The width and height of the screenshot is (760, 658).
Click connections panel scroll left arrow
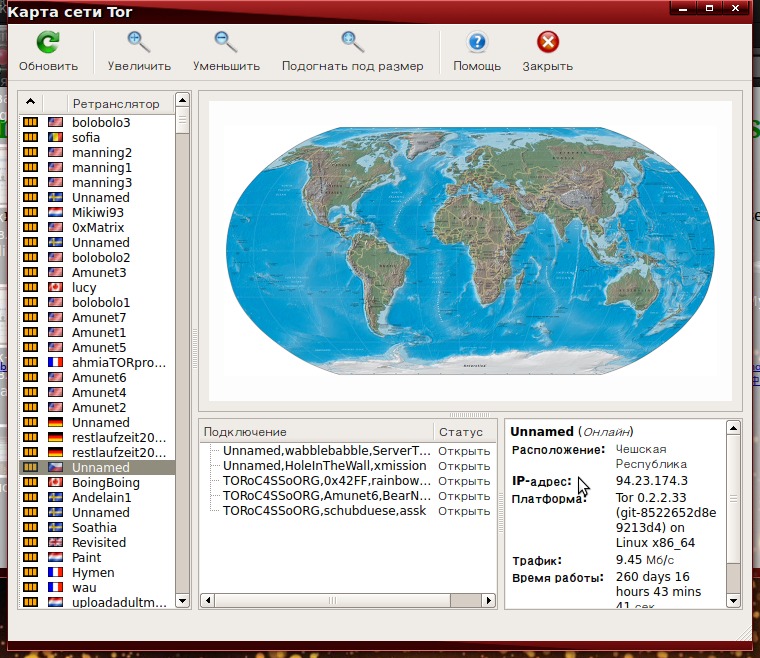point(207,600)
